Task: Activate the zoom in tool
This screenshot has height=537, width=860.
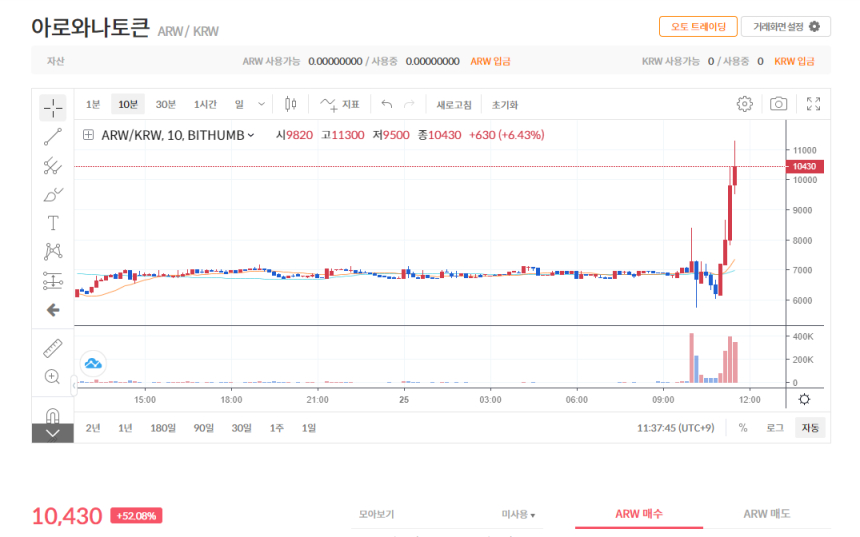Action: tap(53, 377)
